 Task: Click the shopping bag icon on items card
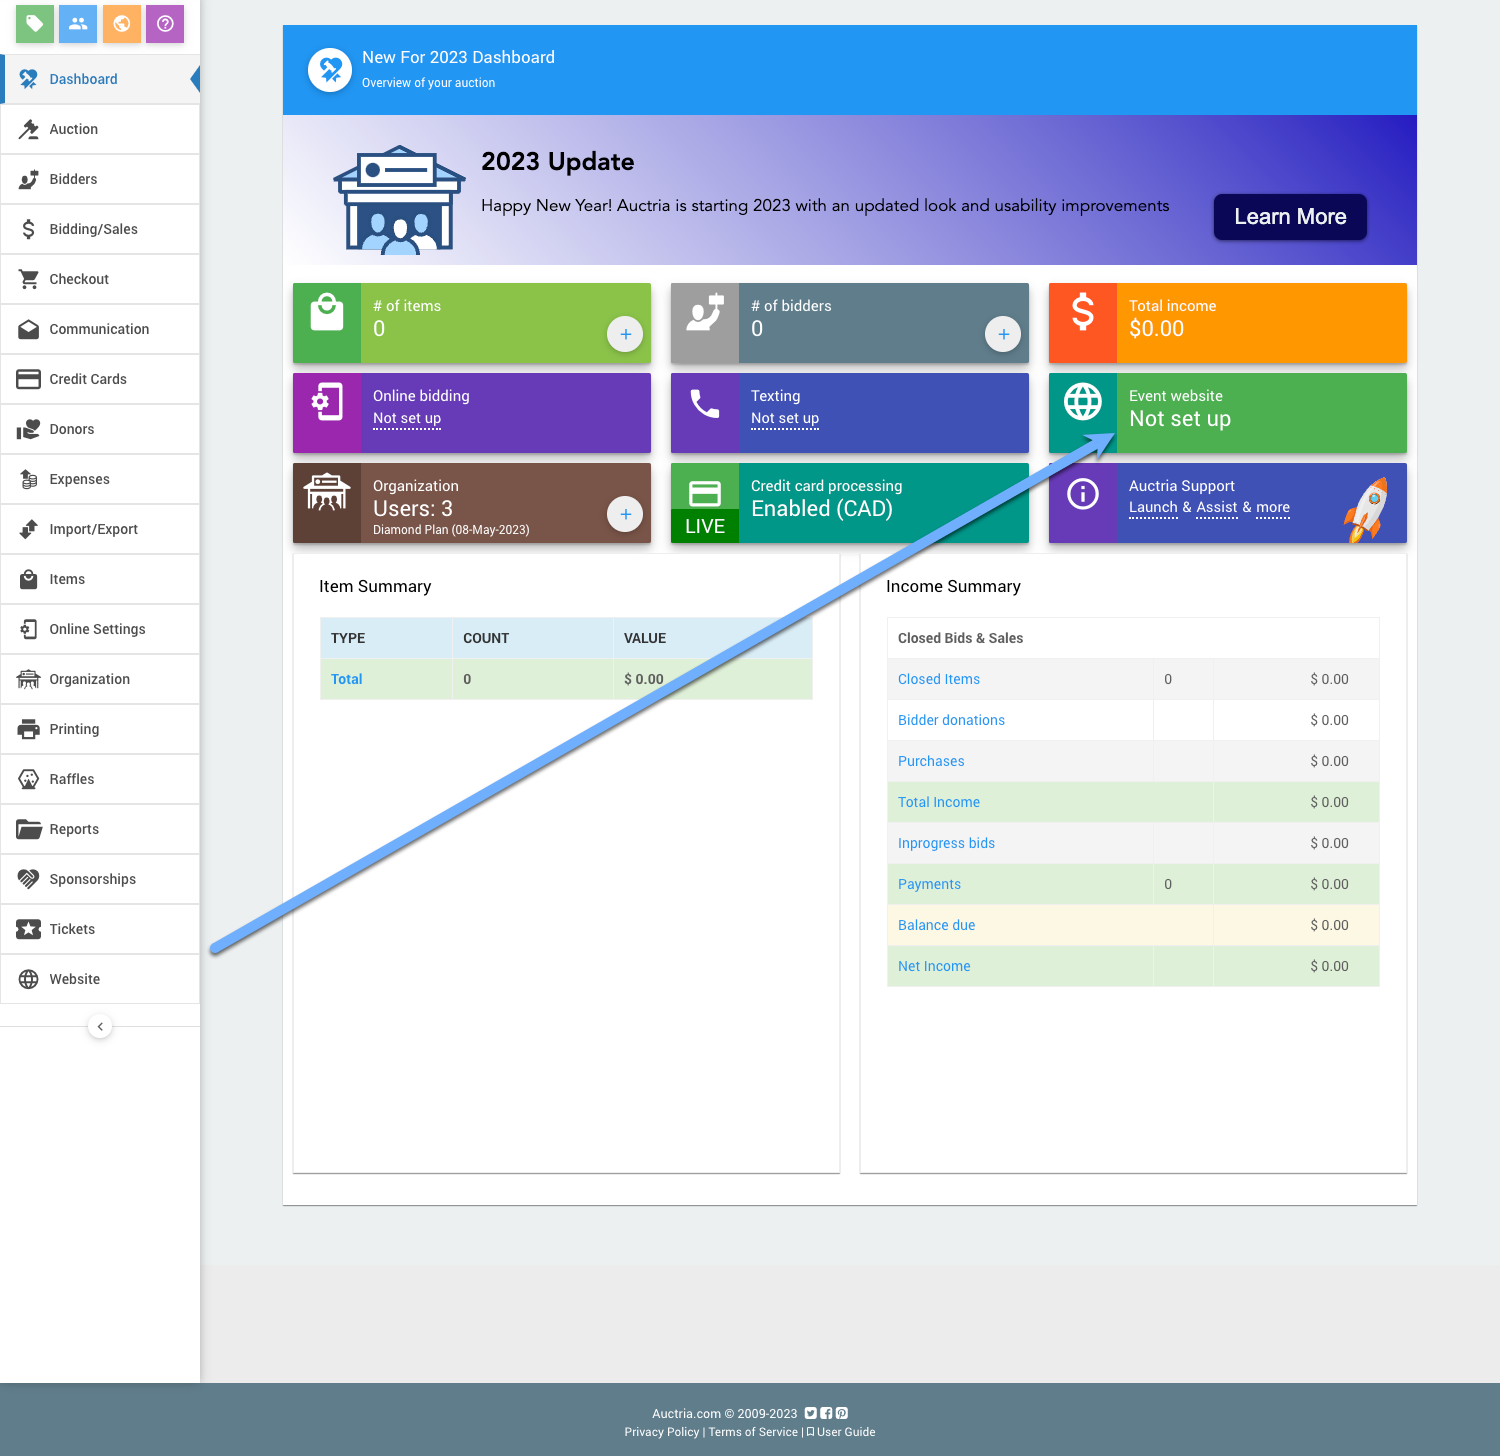coord(327,313)
